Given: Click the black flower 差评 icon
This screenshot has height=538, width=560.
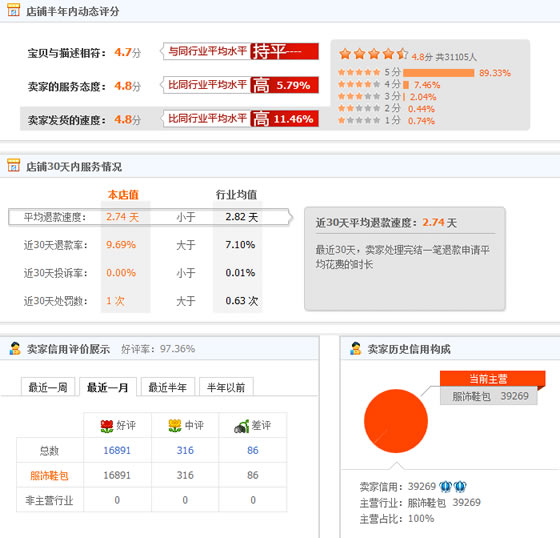Looking at the screenshot, I should pos(242,426).
